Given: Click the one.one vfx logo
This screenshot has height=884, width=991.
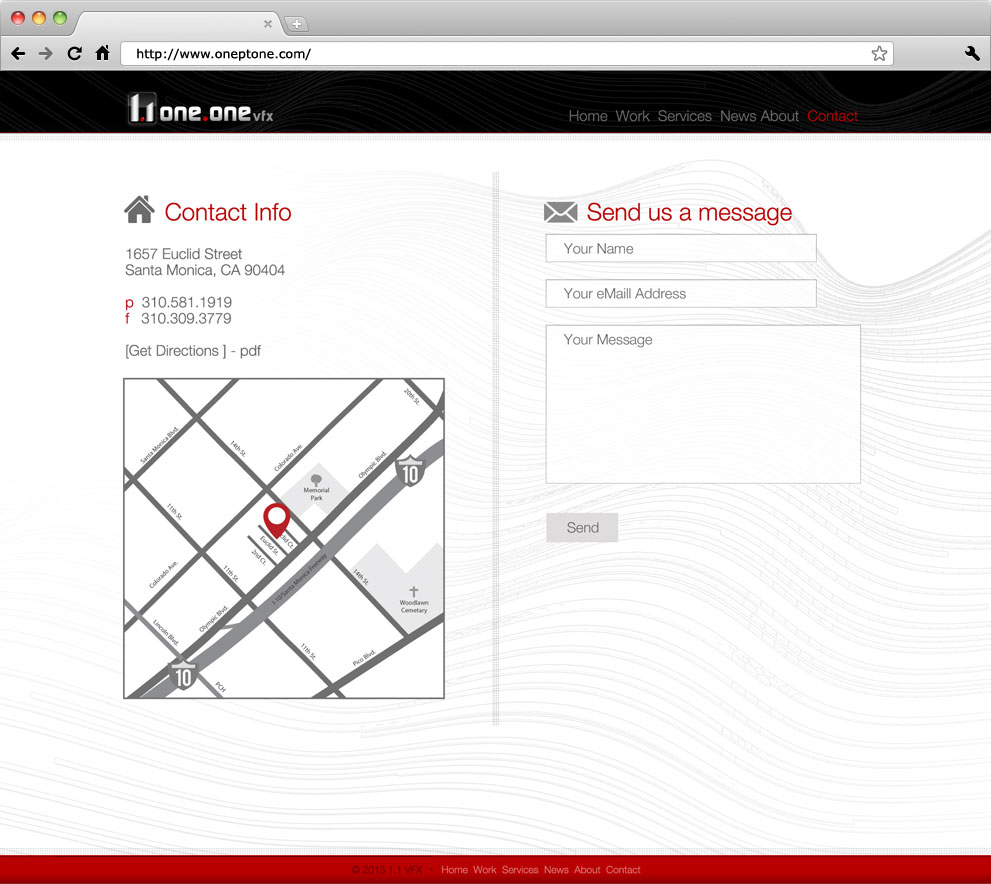Looking at the screenshot, I should click(x=200, y=109).
